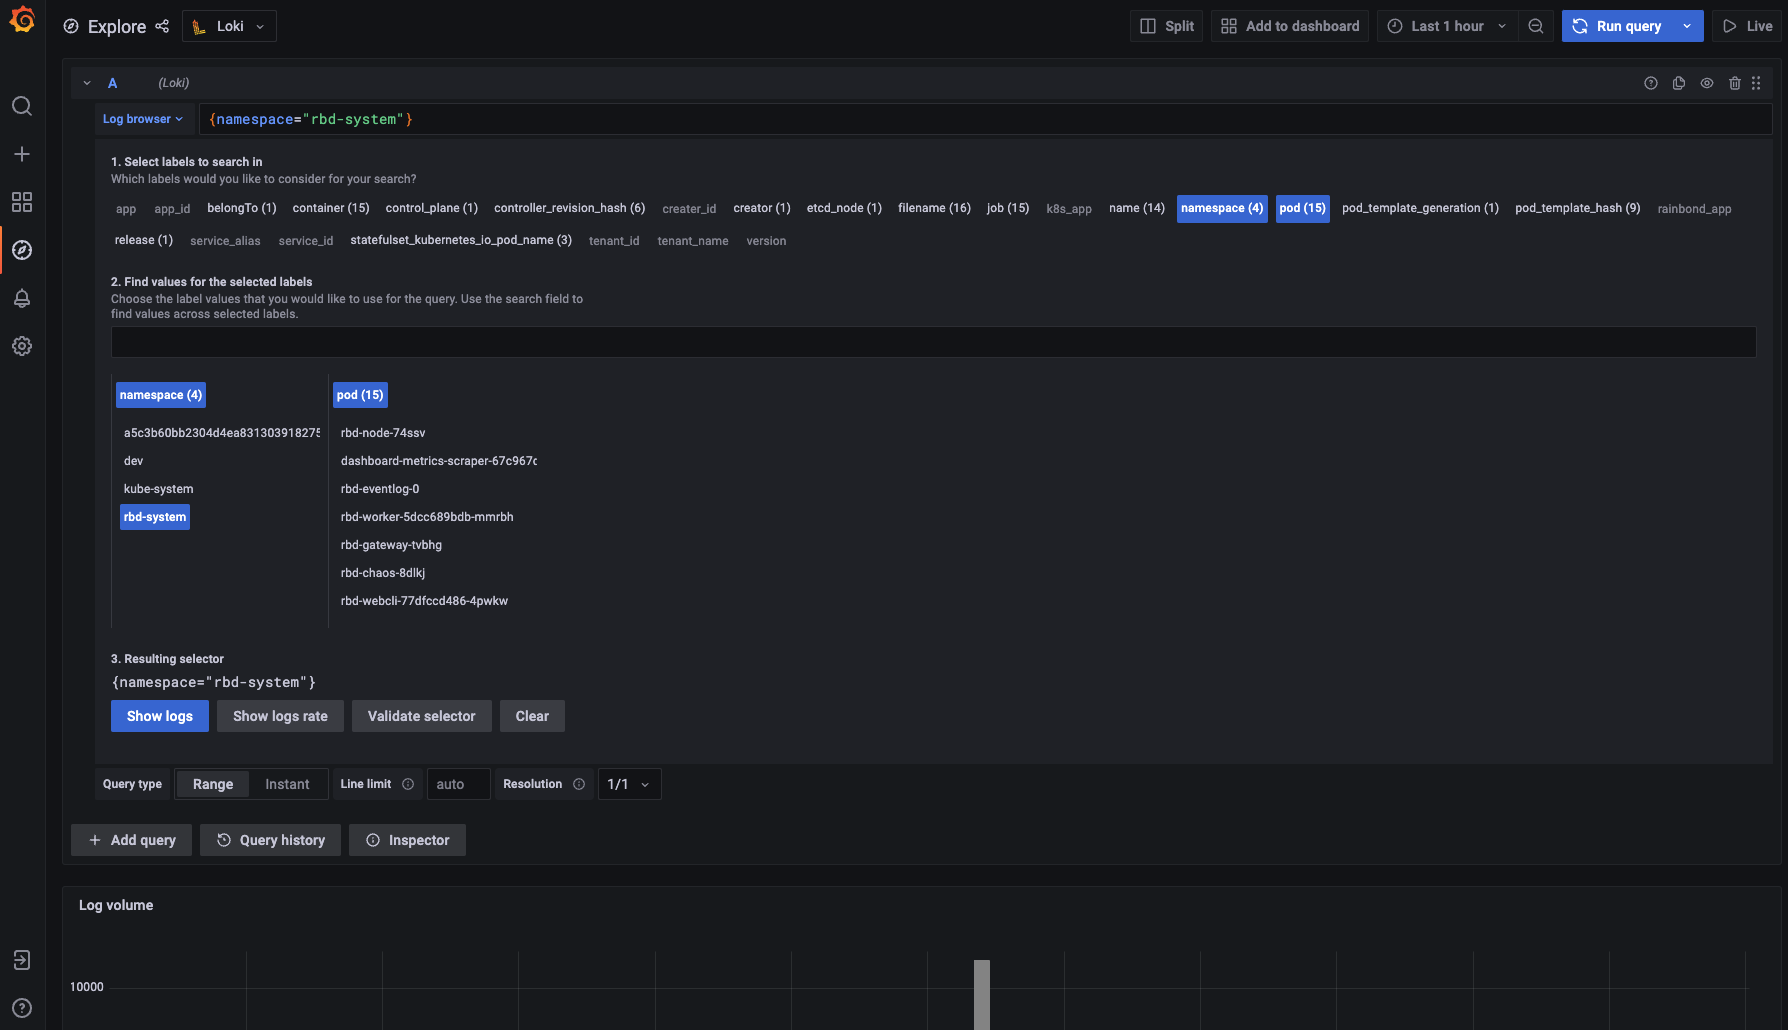Screen dimensions: 1788x1030
Task: Open the Resolution 1/1 dropdown
Action: [x=629, y=784]
